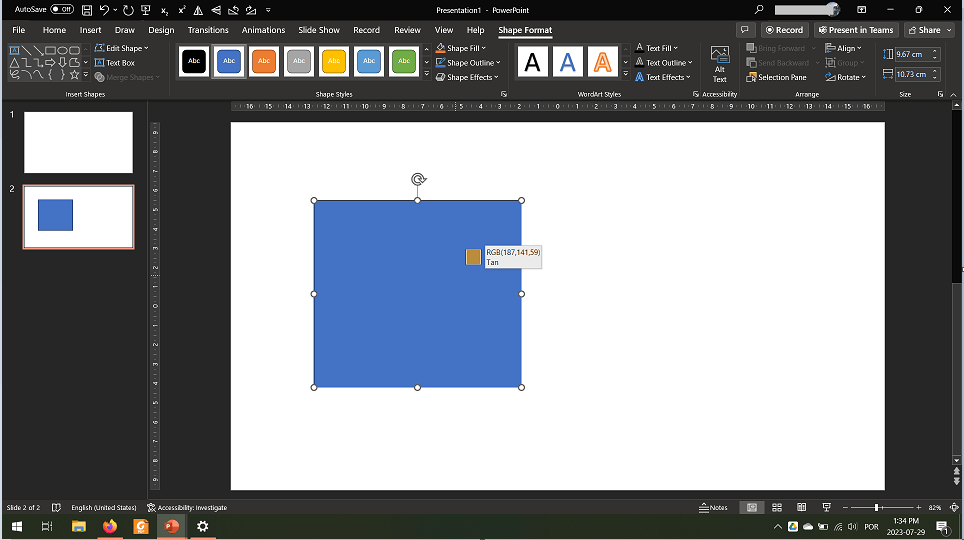
Task: Open Text Outline dropdown
Action: coord(664,63)
